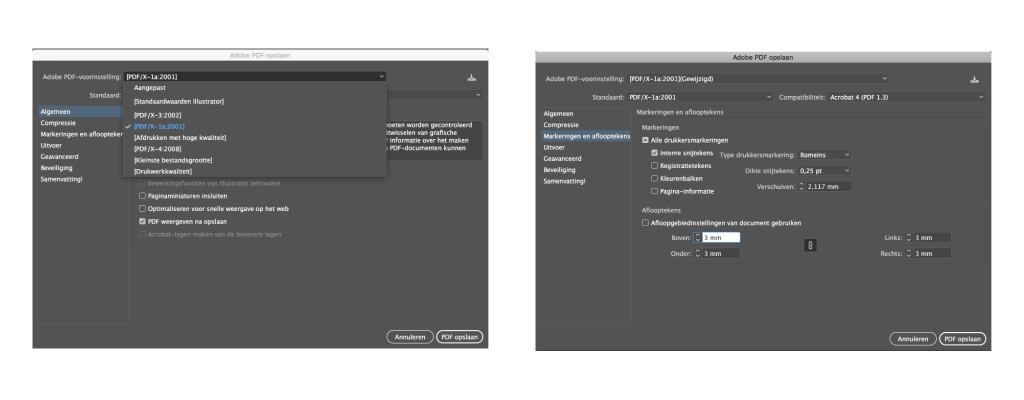Screen dimensions: 1024x400
Task: Toggle Alle drukkersmarkeringen checkbox
Action: click(x=645, y=140)
